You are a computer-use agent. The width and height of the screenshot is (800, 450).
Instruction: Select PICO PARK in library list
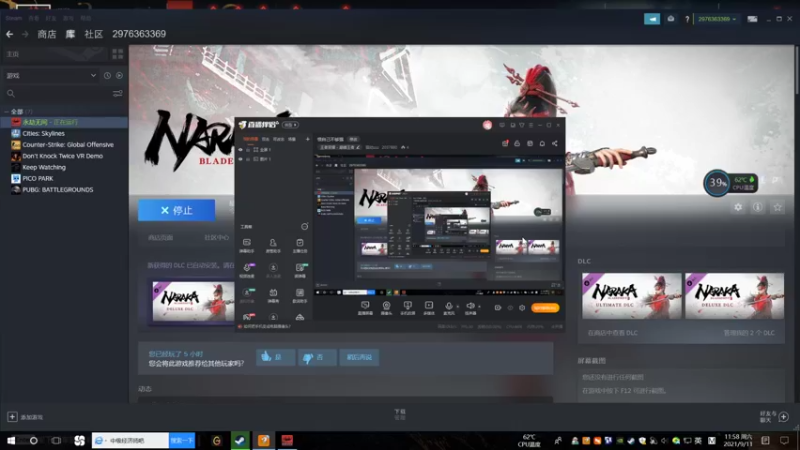(x=64, y=179)
